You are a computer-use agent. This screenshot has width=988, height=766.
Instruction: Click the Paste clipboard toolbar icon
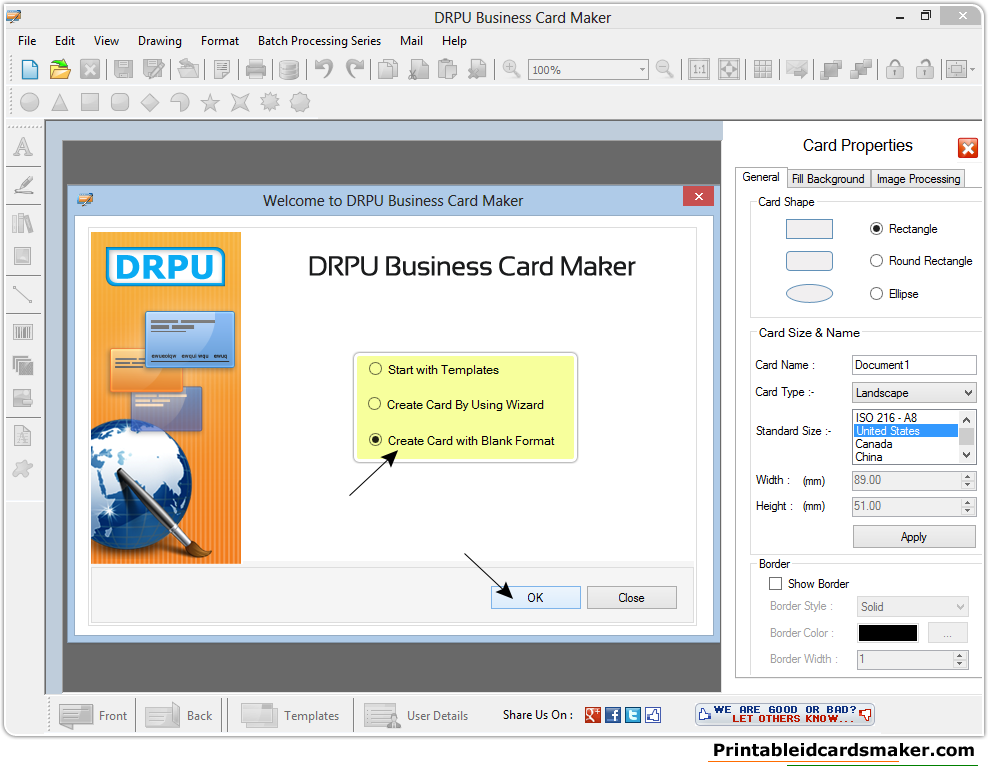click(x=447, y=69)
